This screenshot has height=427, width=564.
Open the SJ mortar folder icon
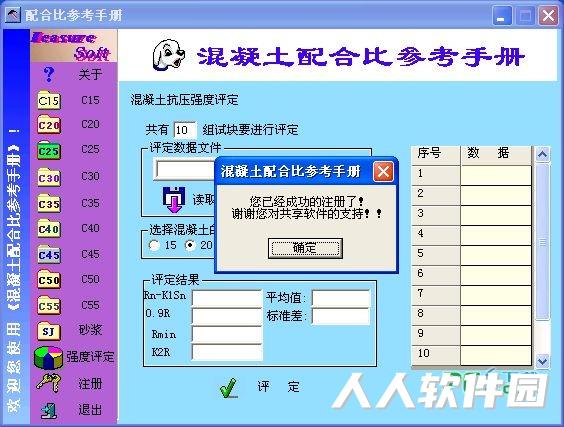point(49,331)
